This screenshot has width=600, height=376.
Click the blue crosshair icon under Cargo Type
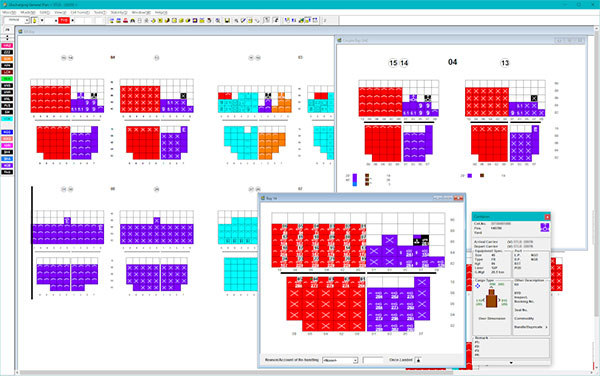pos(478,286)
